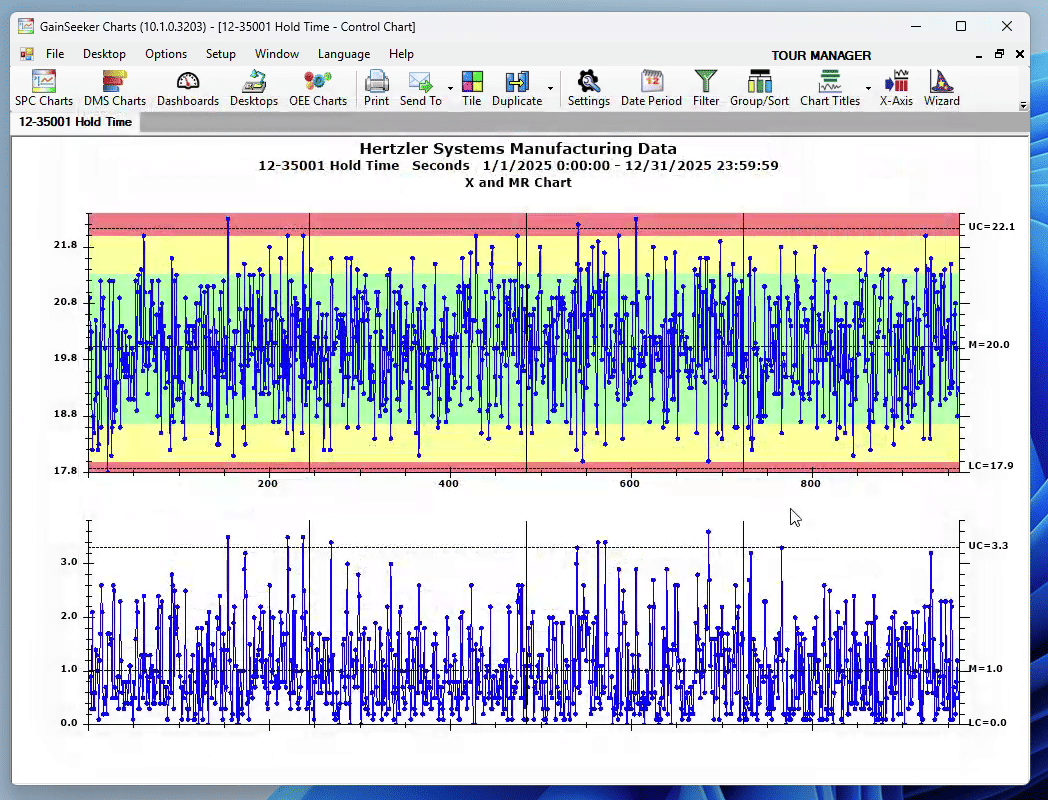Expand the Send To dropdown arrow
This screenshot has height=800, width=1048.
coord(450,89)
